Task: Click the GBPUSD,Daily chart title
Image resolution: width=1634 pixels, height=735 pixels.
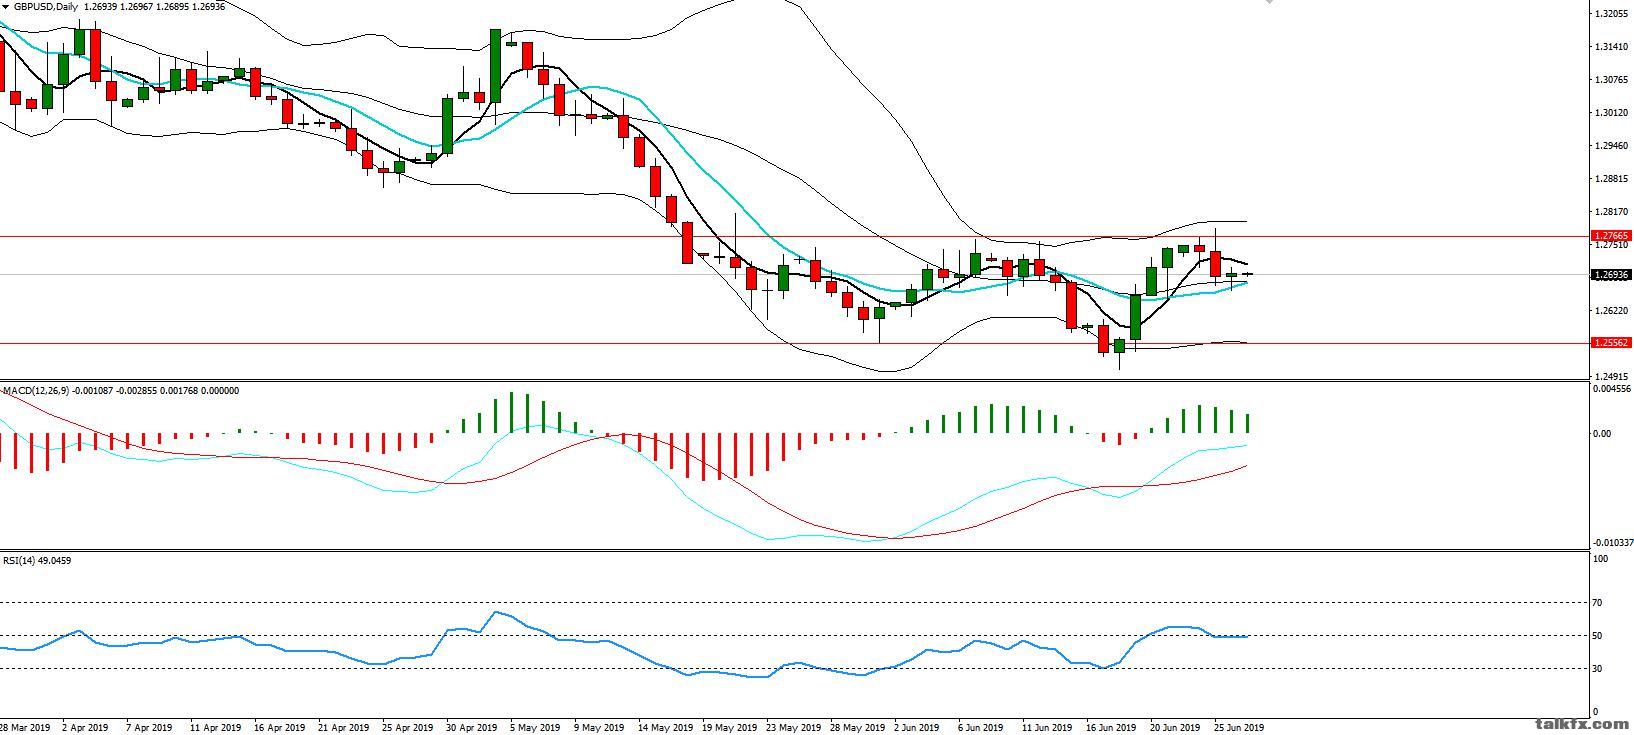Action: [x=46, y=6]
